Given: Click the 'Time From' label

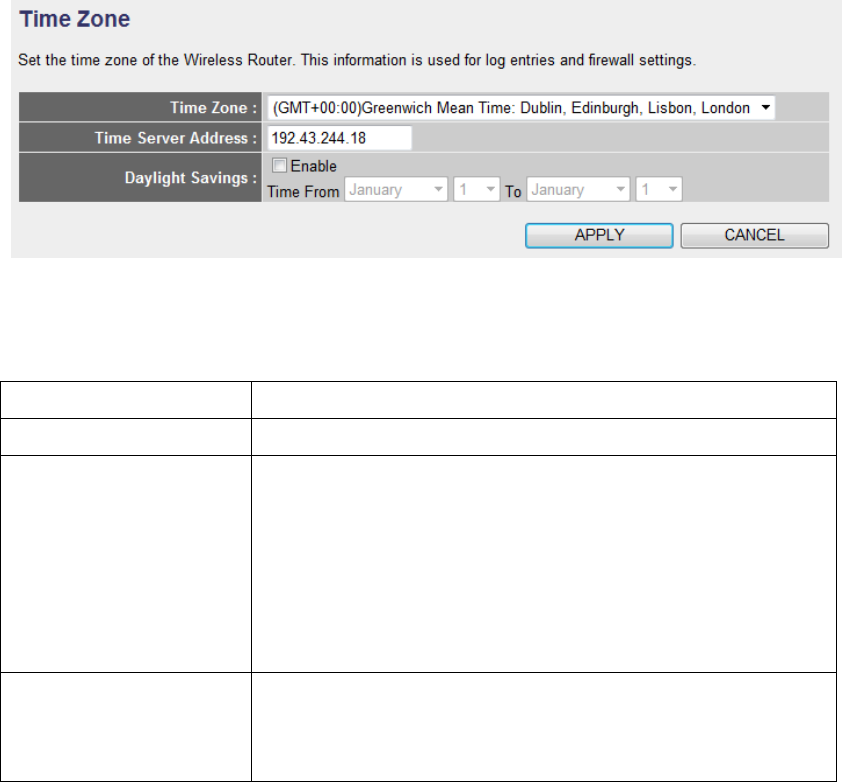Looking at the screenshot, I should 303,192.
